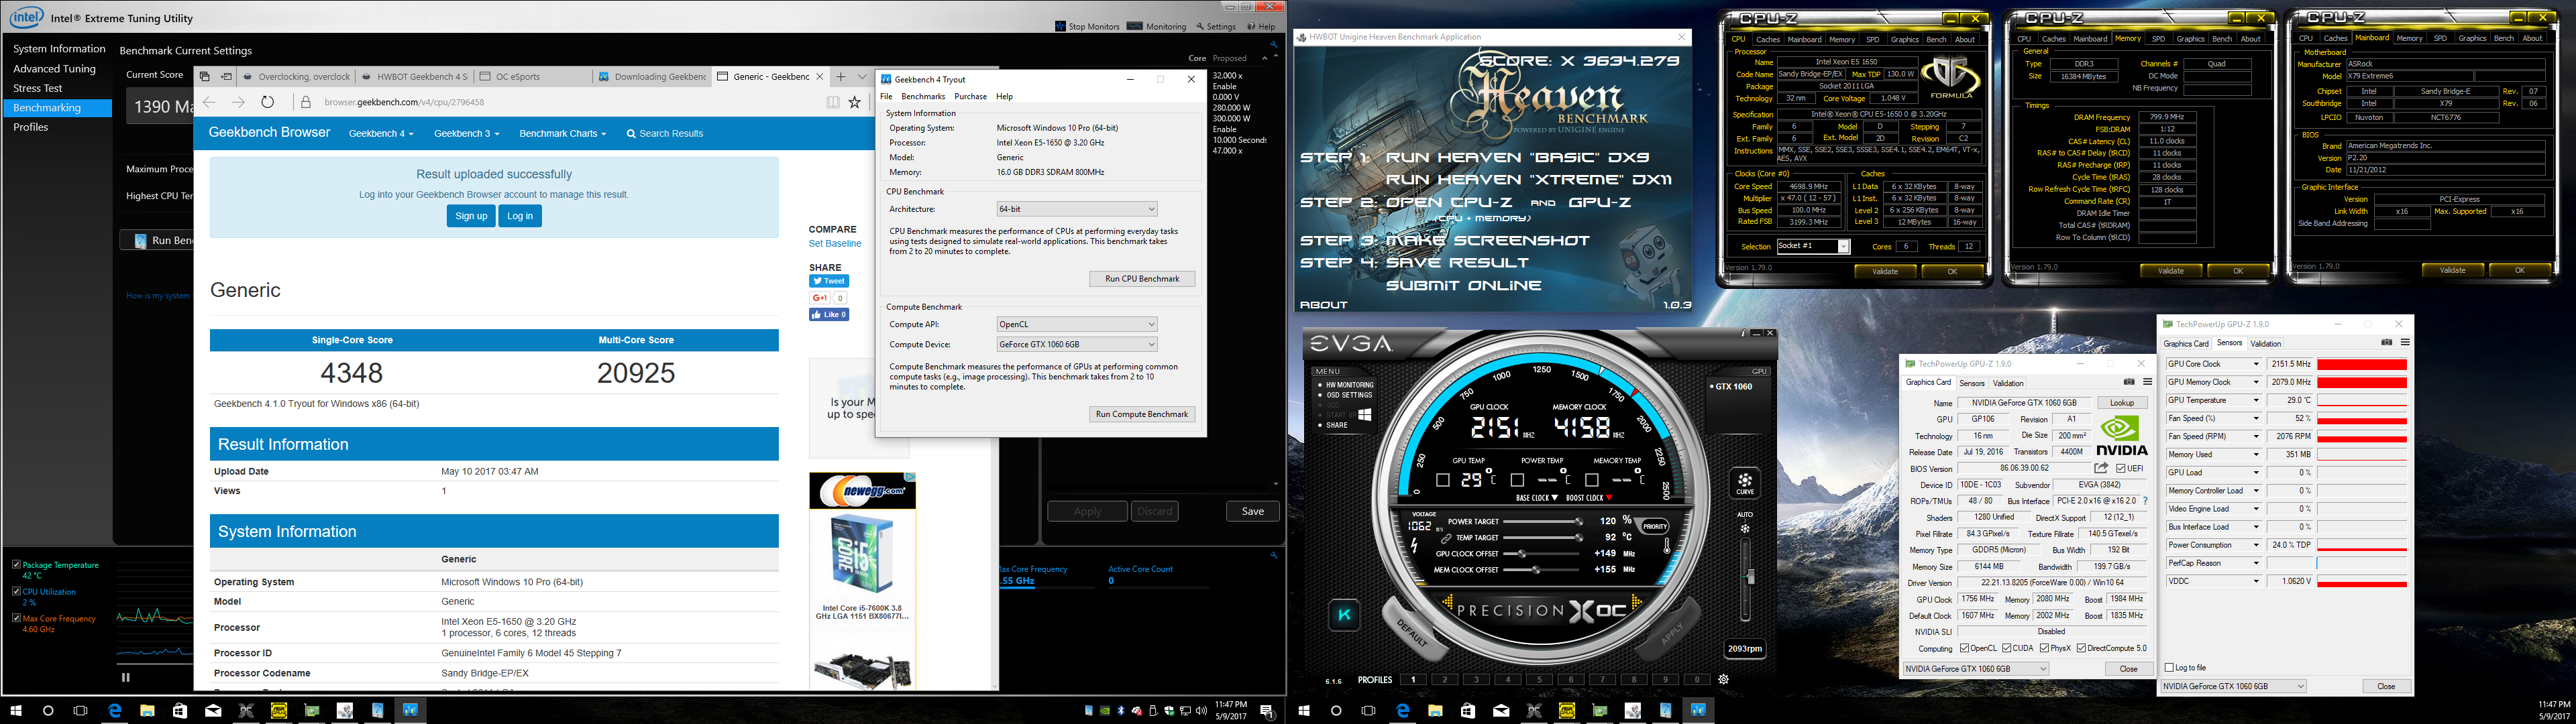2576x724 pixels.
Task: Click the BIOS export share icon in GPU-Z
Action: click(x=2101, y=468)
